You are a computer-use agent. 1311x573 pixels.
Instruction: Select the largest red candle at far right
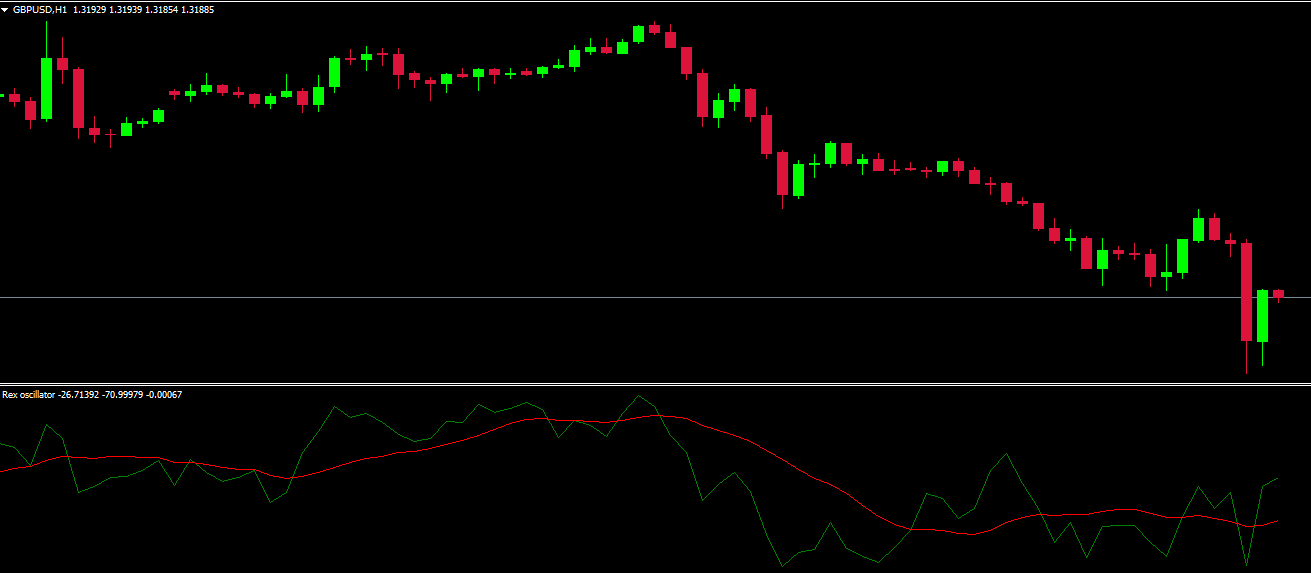point(1246,291)
